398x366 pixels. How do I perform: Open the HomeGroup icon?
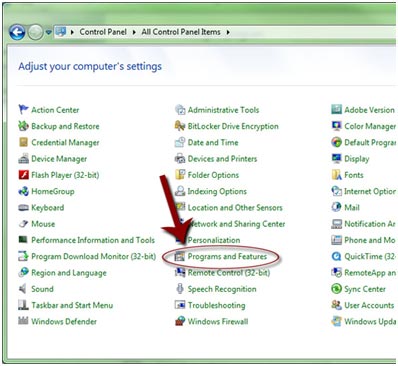click(x=23, y=191)
